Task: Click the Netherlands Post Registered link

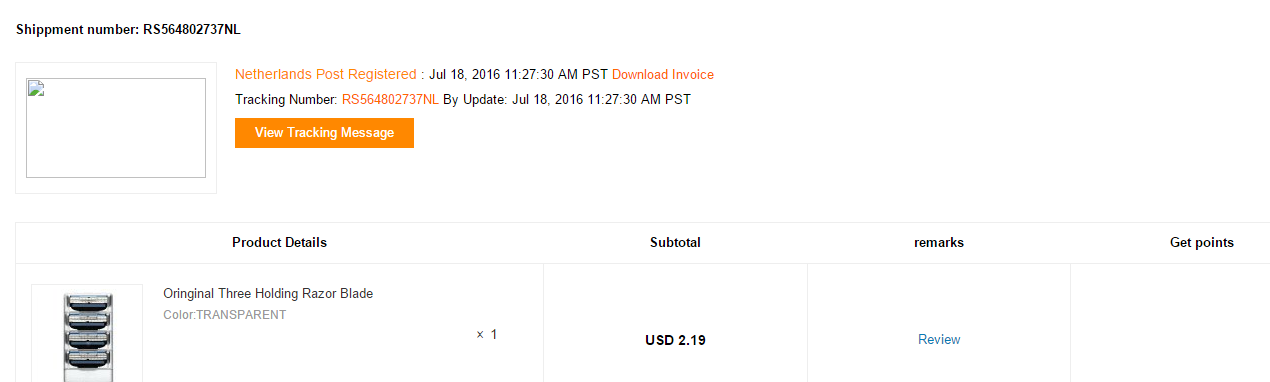Action: pyautogui.click(x=326, y=75)
